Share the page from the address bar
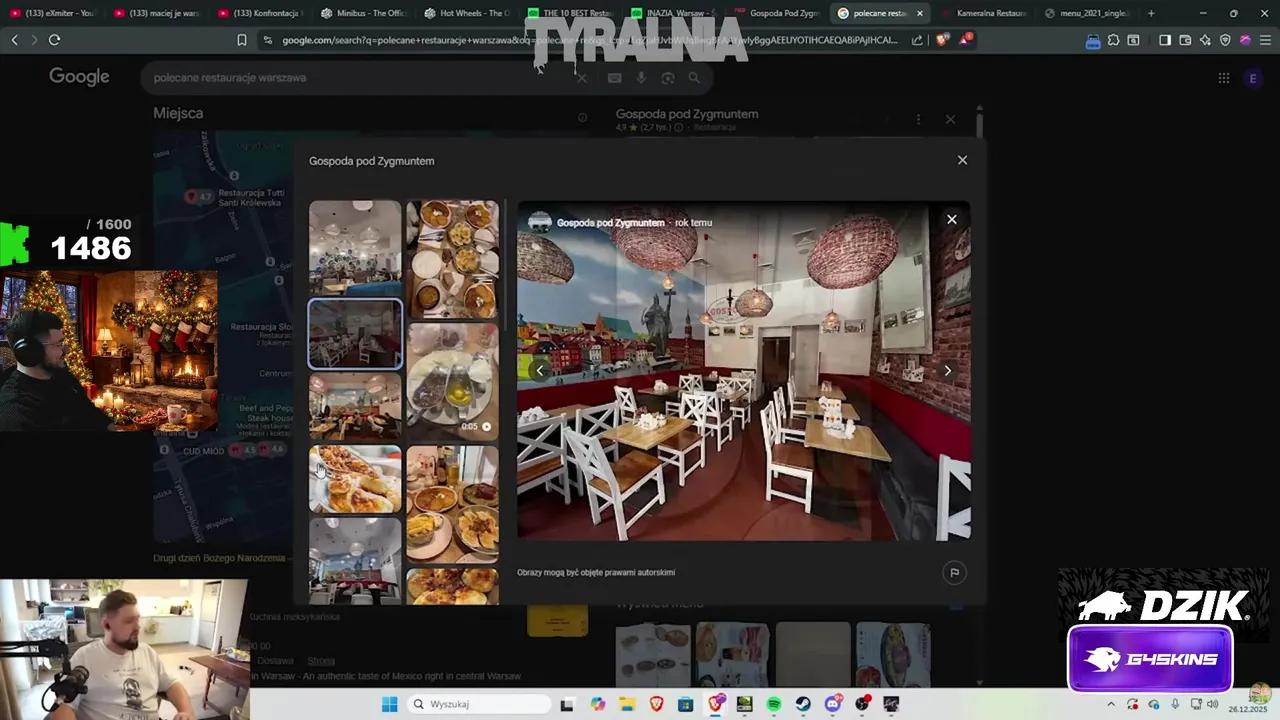The width and height of the screenshot is (1280, 720). [918, 40]
